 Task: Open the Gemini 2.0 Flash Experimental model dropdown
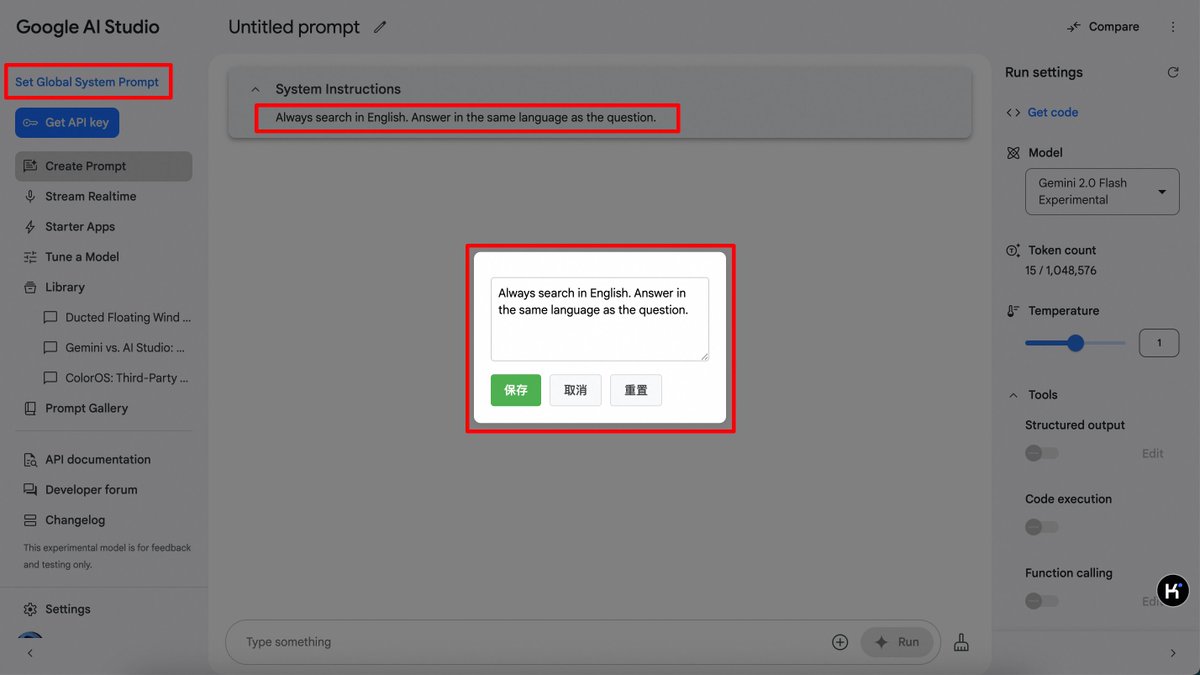(x=1102, y=191)
